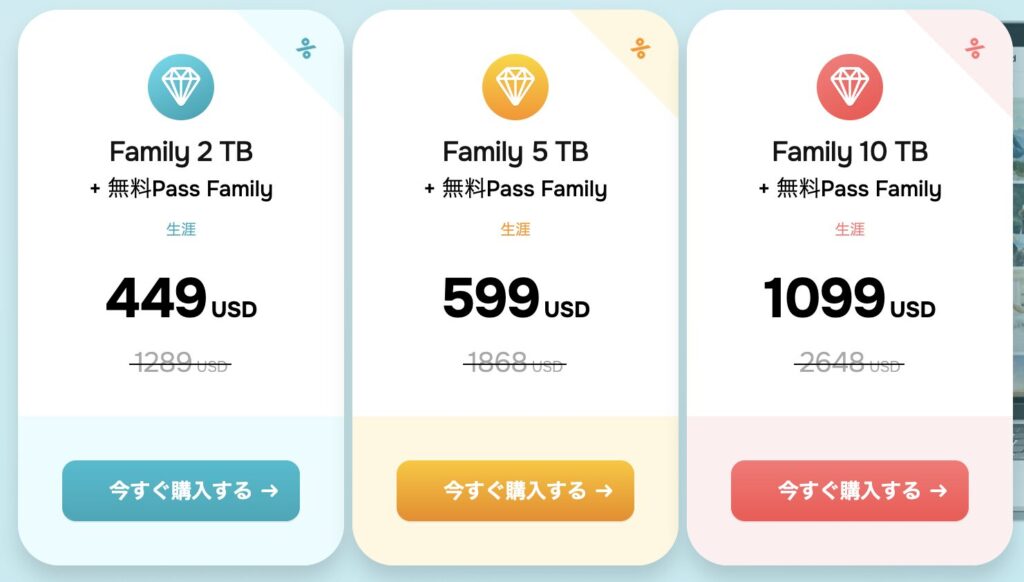Screen dimensions: 1024x582
Task: Click the 1099 USD price
Action: tap(849, 299)
